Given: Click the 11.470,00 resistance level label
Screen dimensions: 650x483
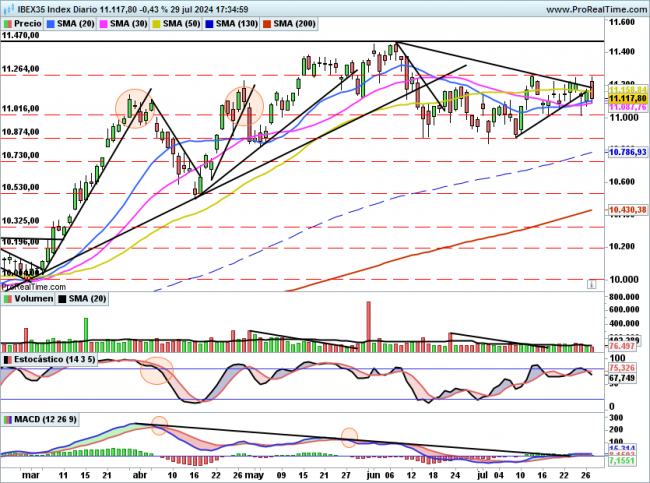Looking at the screenshot, I should coord(22,35).
